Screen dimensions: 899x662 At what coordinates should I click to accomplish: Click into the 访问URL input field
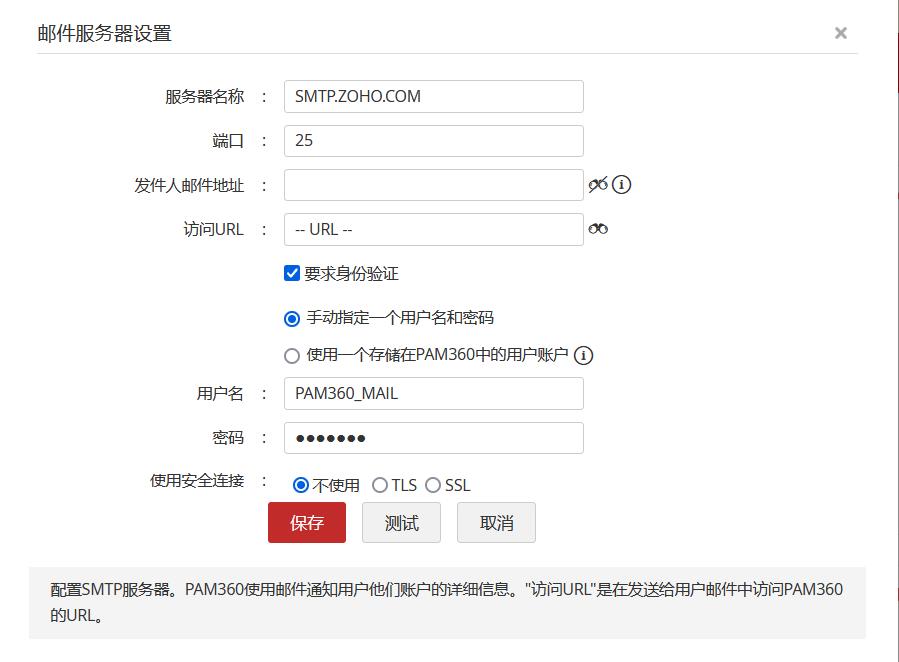[433, 229]
